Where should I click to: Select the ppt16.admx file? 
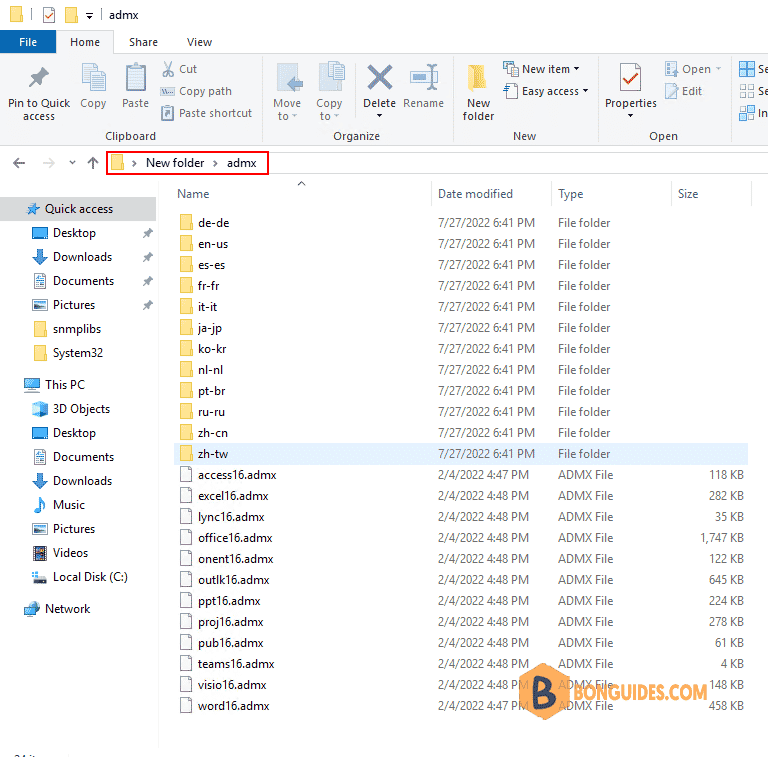tap(460, 601)
